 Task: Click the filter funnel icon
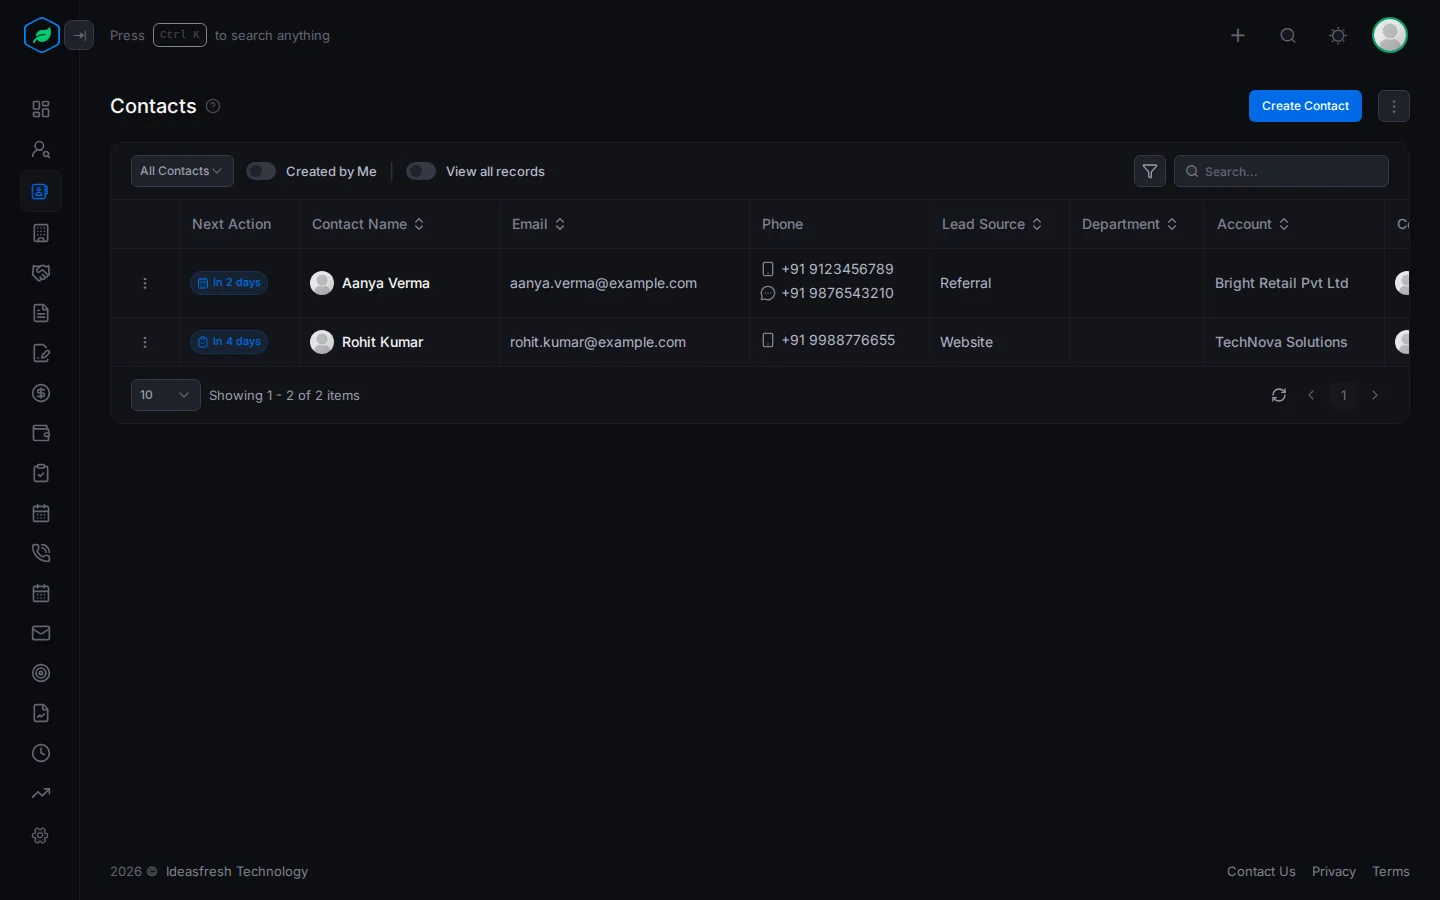1150,171
